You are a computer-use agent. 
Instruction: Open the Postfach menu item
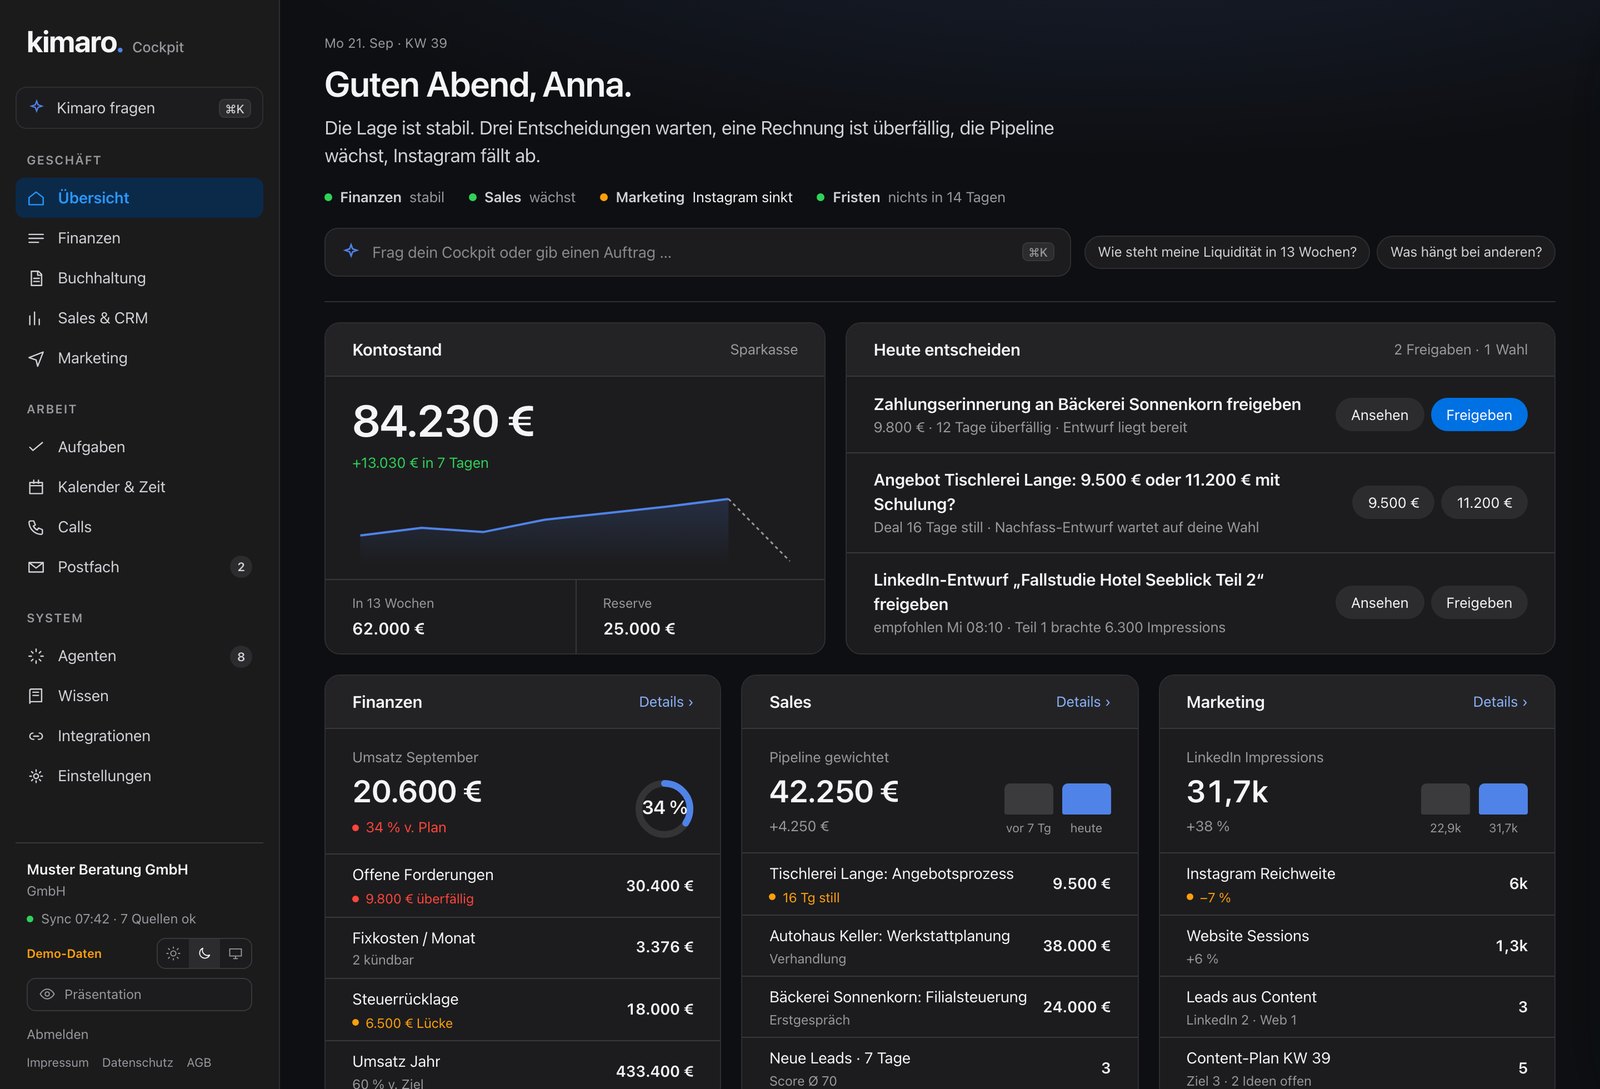pyautogui.click(x=139, y=567)
